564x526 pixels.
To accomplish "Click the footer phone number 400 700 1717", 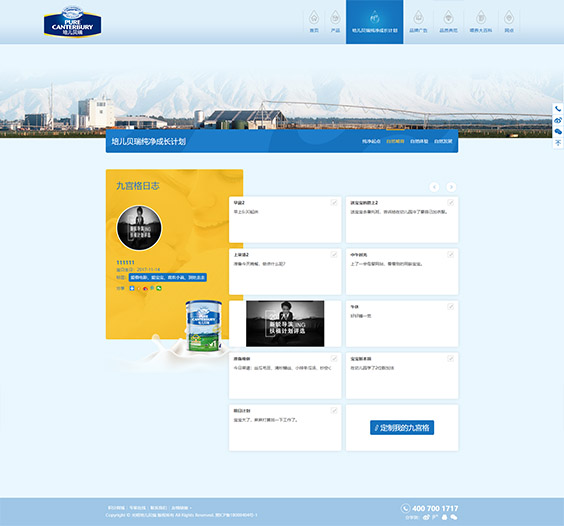I will tap(435, 508).
